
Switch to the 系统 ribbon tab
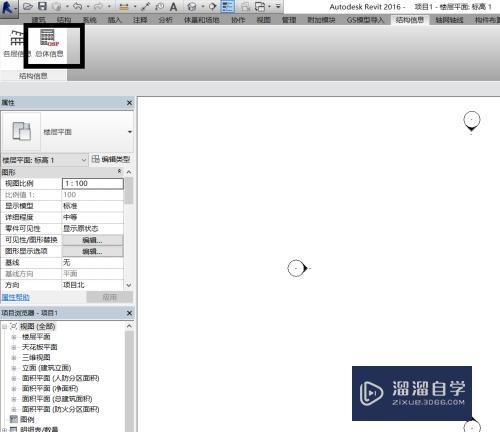pyautogui.click(x=89, y=20)
